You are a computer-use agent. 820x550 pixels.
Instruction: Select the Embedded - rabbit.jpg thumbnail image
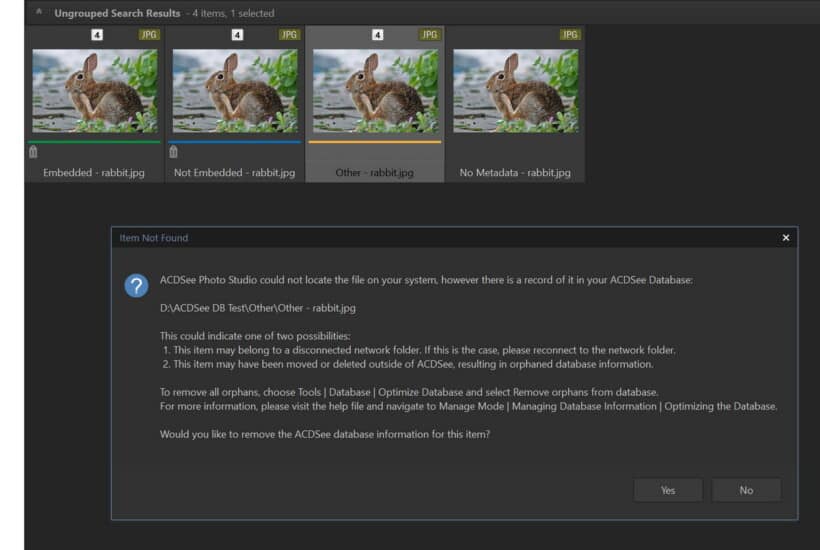pyautogui.click(x=95, y=91)
